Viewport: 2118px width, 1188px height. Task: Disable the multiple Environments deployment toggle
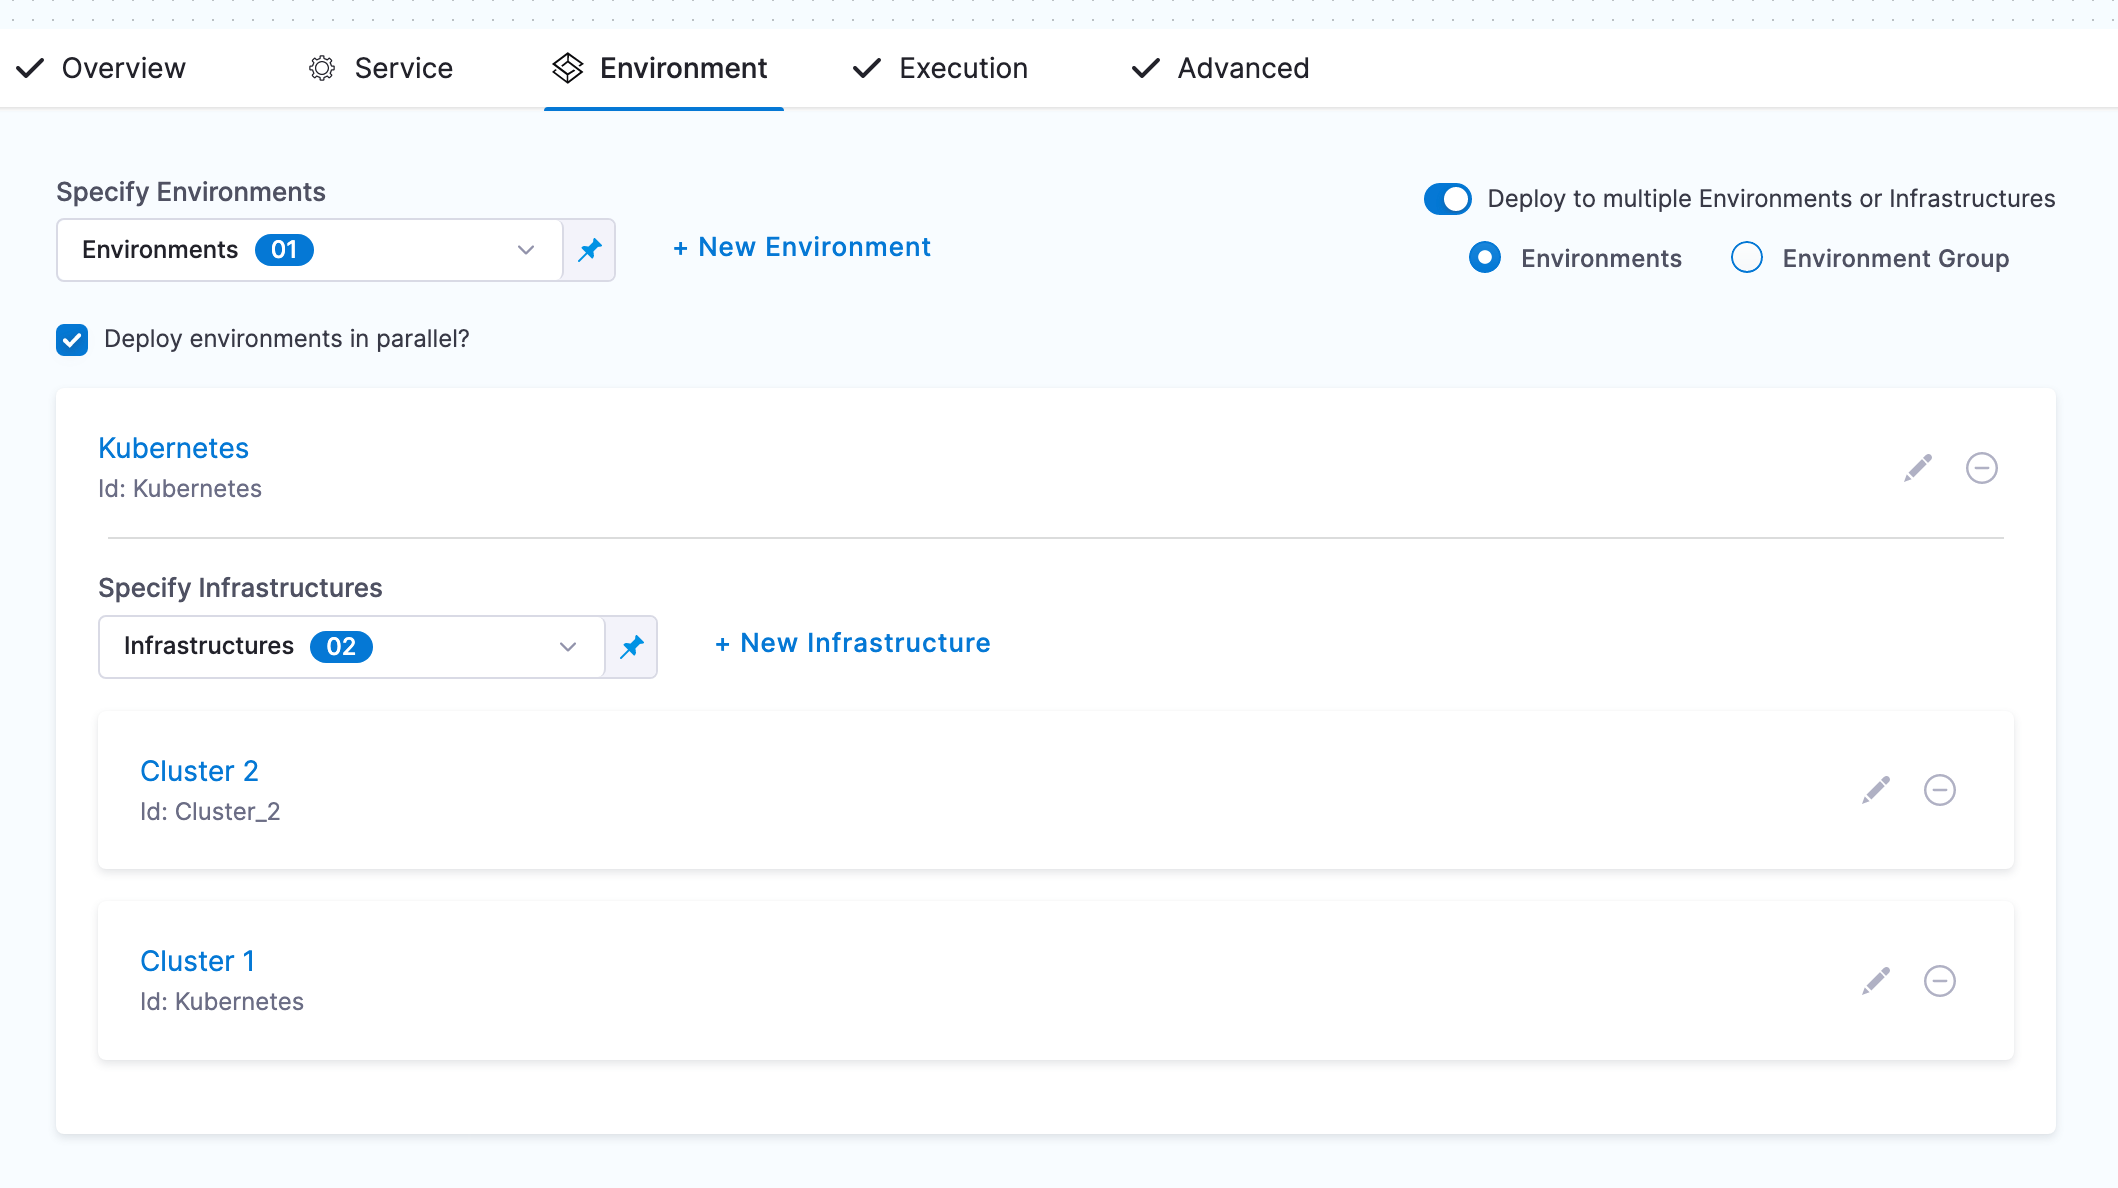(x=1447, y=199)
